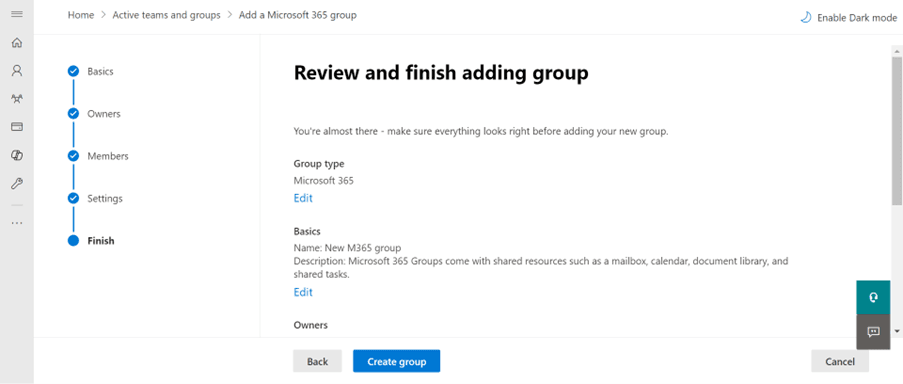Open Copilot icon in sidebar
903x384 pixels.
(x=17, y=155)
